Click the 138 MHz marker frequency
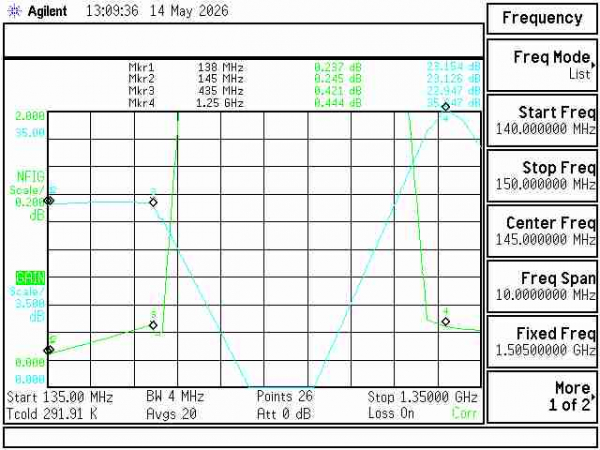Screen dimensions: 600x450 pyautogui.click(x=220, y=67)
